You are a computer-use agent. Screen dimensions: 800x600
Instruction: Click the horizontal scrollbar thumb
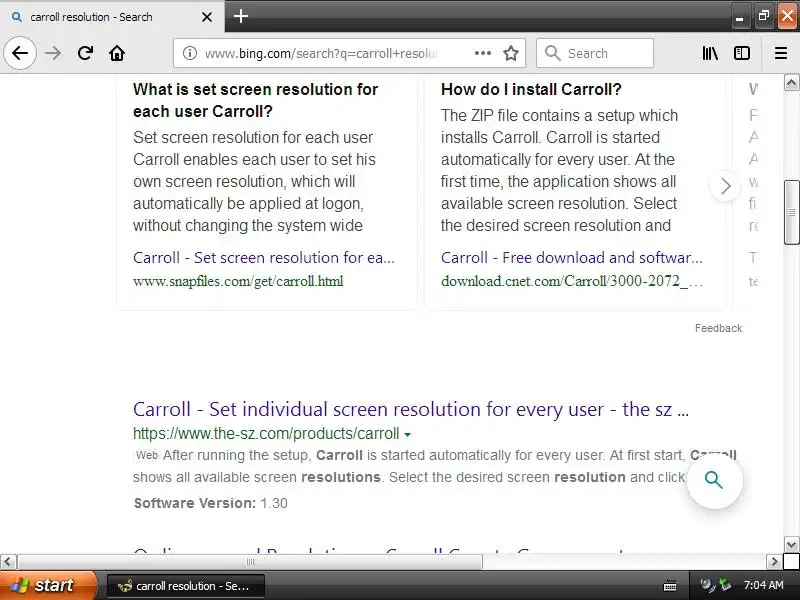[x=250, y=562]
